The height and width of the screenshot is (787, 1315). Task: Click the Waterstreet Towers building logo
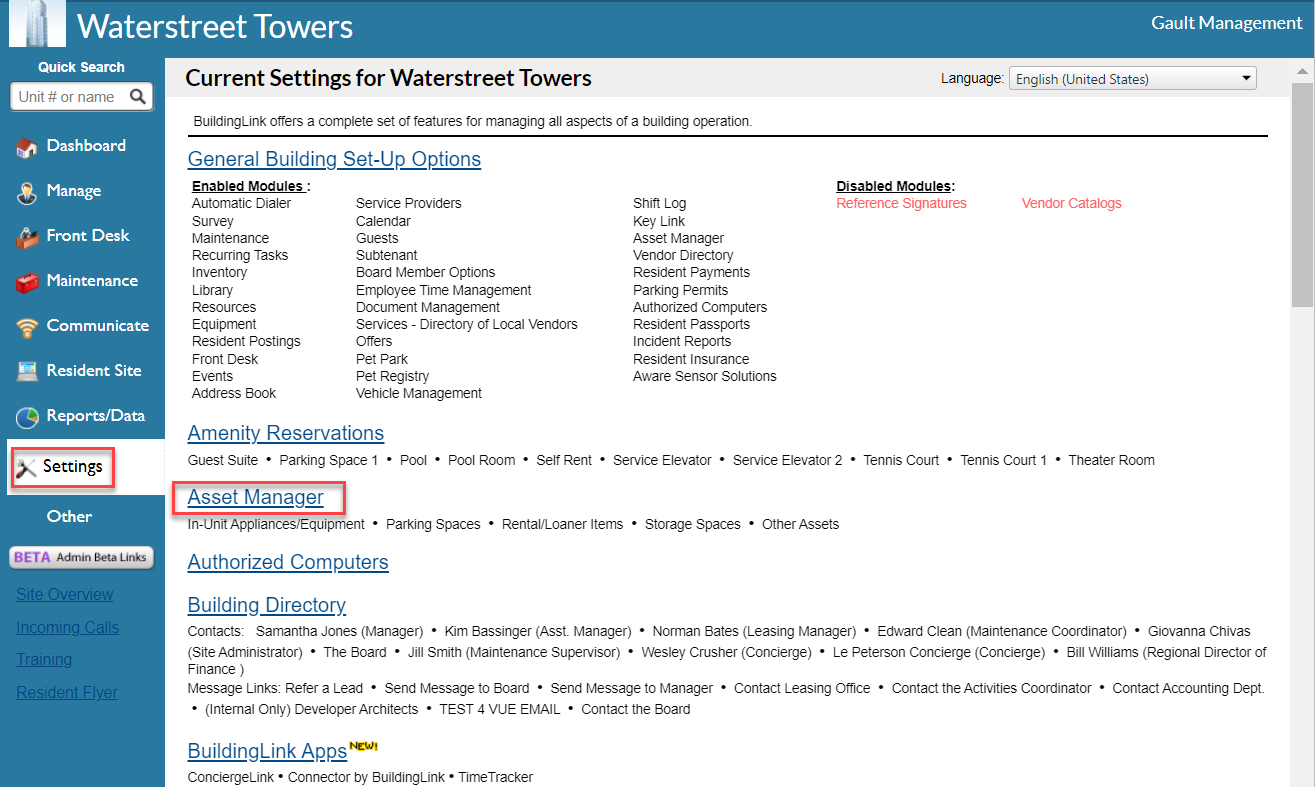[37, 24]
